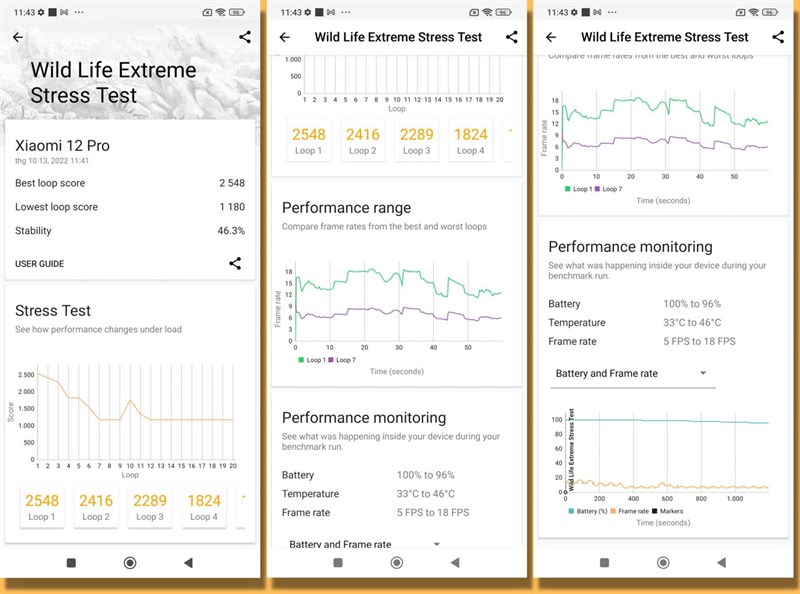The height and width of the screenshot is (594, 800).
Task: Tap back triangle on right phone navbar
Action: pyautogui.click(x=721, y=563)
